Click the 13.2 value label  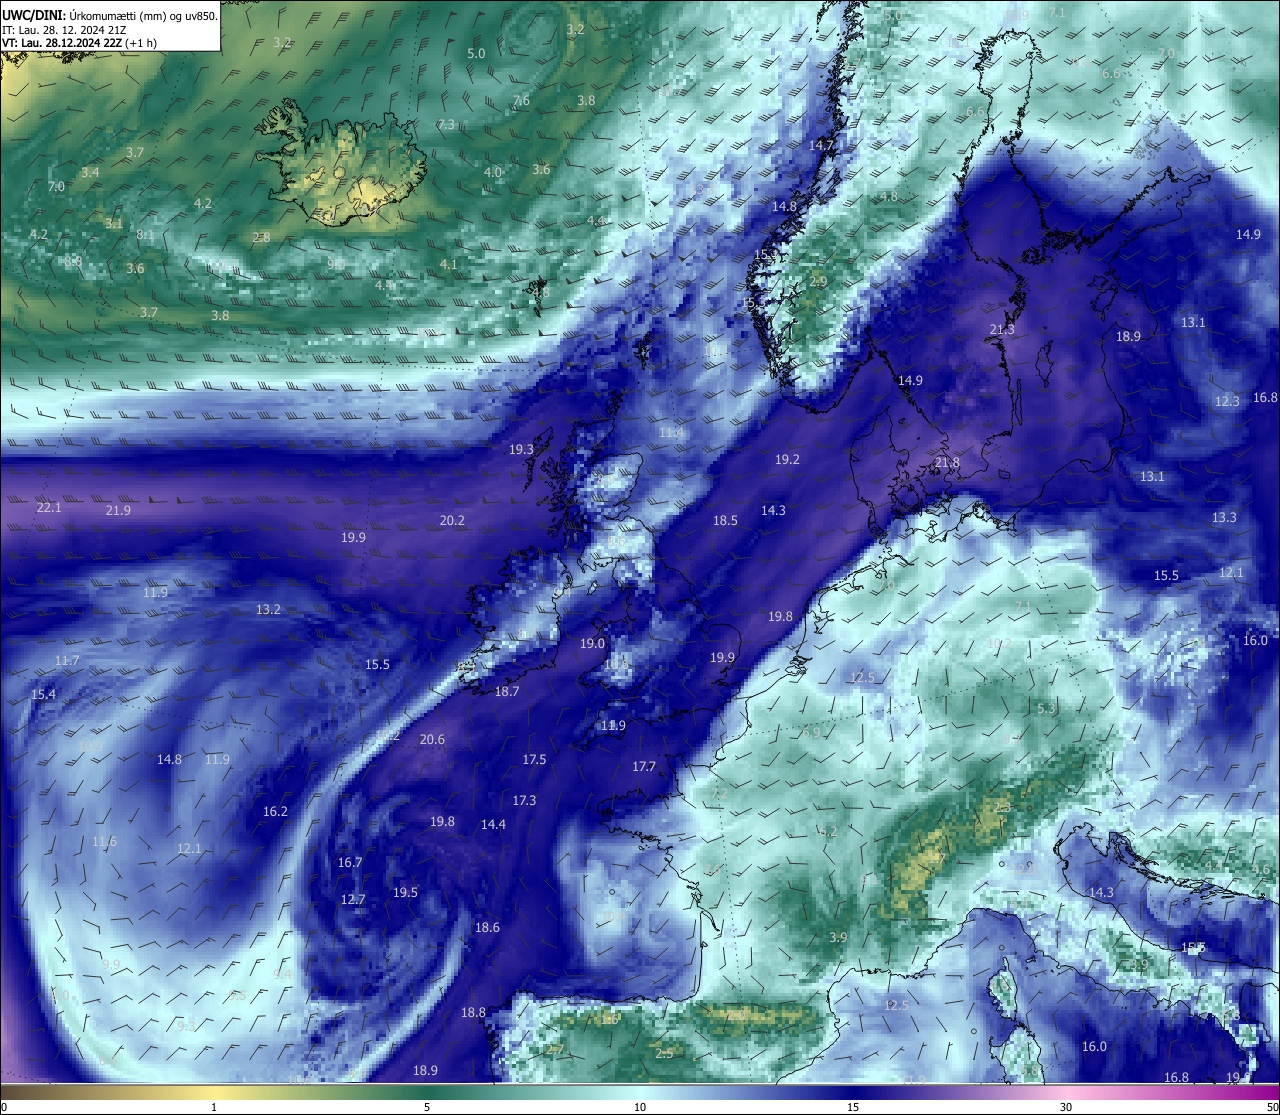268,610
